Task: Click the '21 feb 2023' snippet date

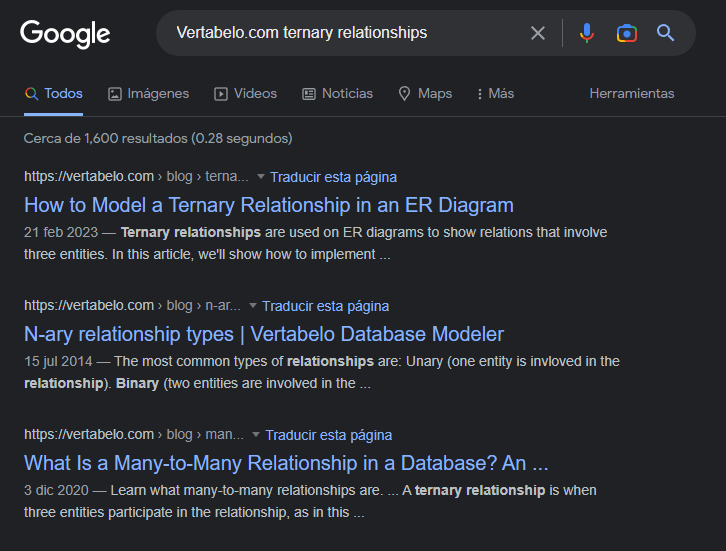Action: coord(61,232)
